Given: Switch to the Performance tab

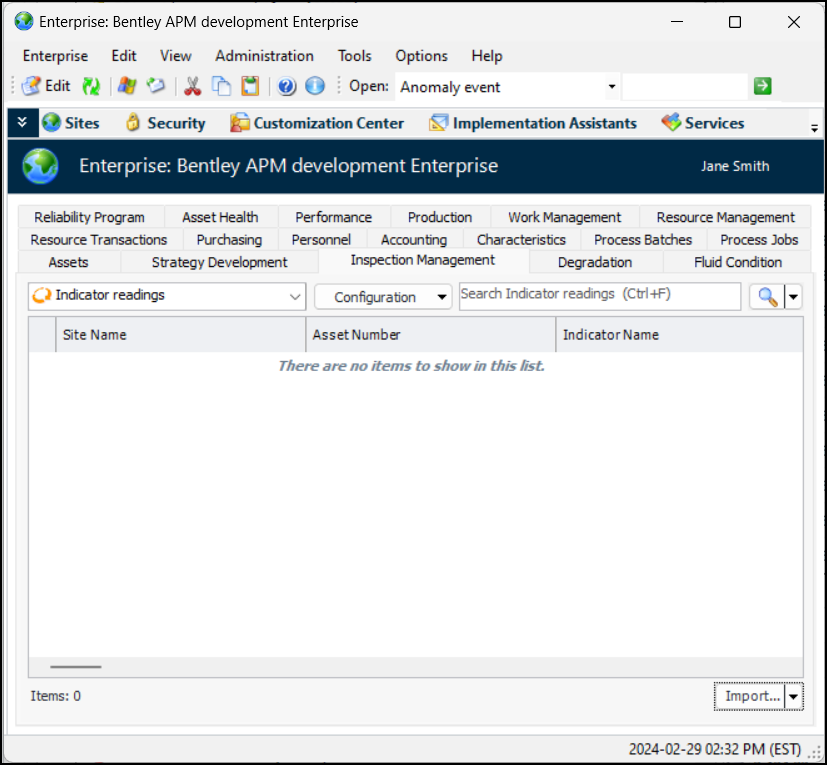Looking at the screenshot, I should pyautogui.click(x=333, y=217).
